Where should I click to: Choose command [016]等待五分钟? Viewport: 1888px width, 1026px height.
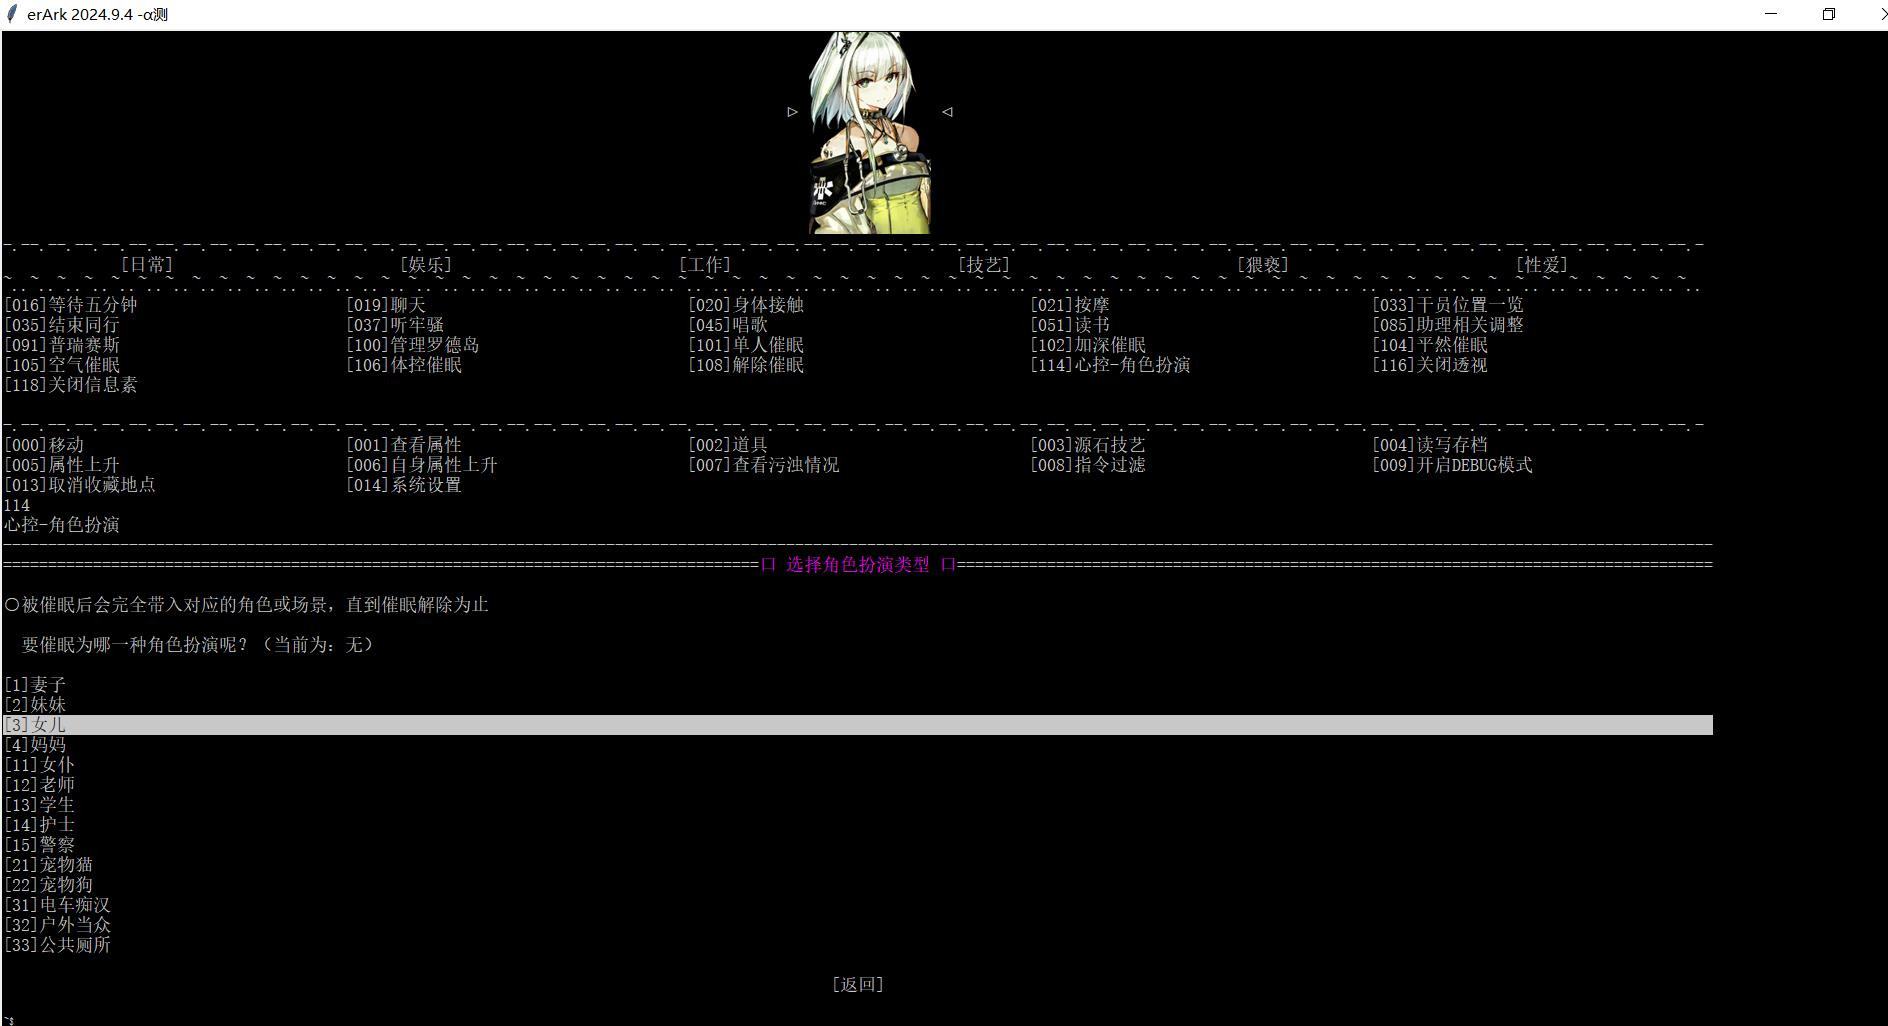point(71,305)
